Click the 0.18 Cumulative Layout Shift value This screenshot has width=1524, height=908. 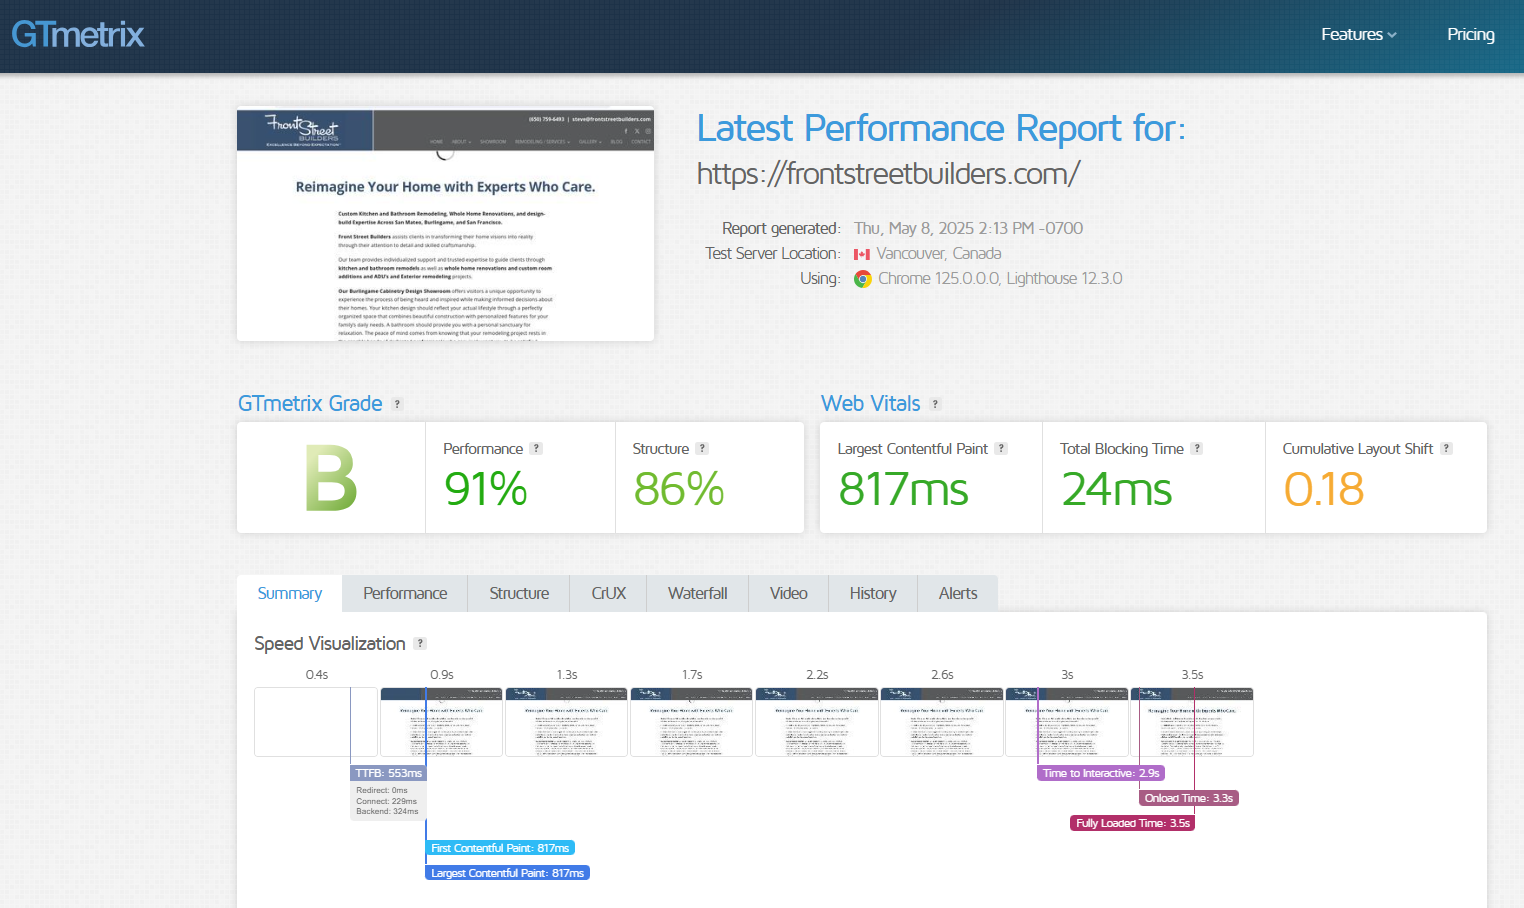[1323, 489]
